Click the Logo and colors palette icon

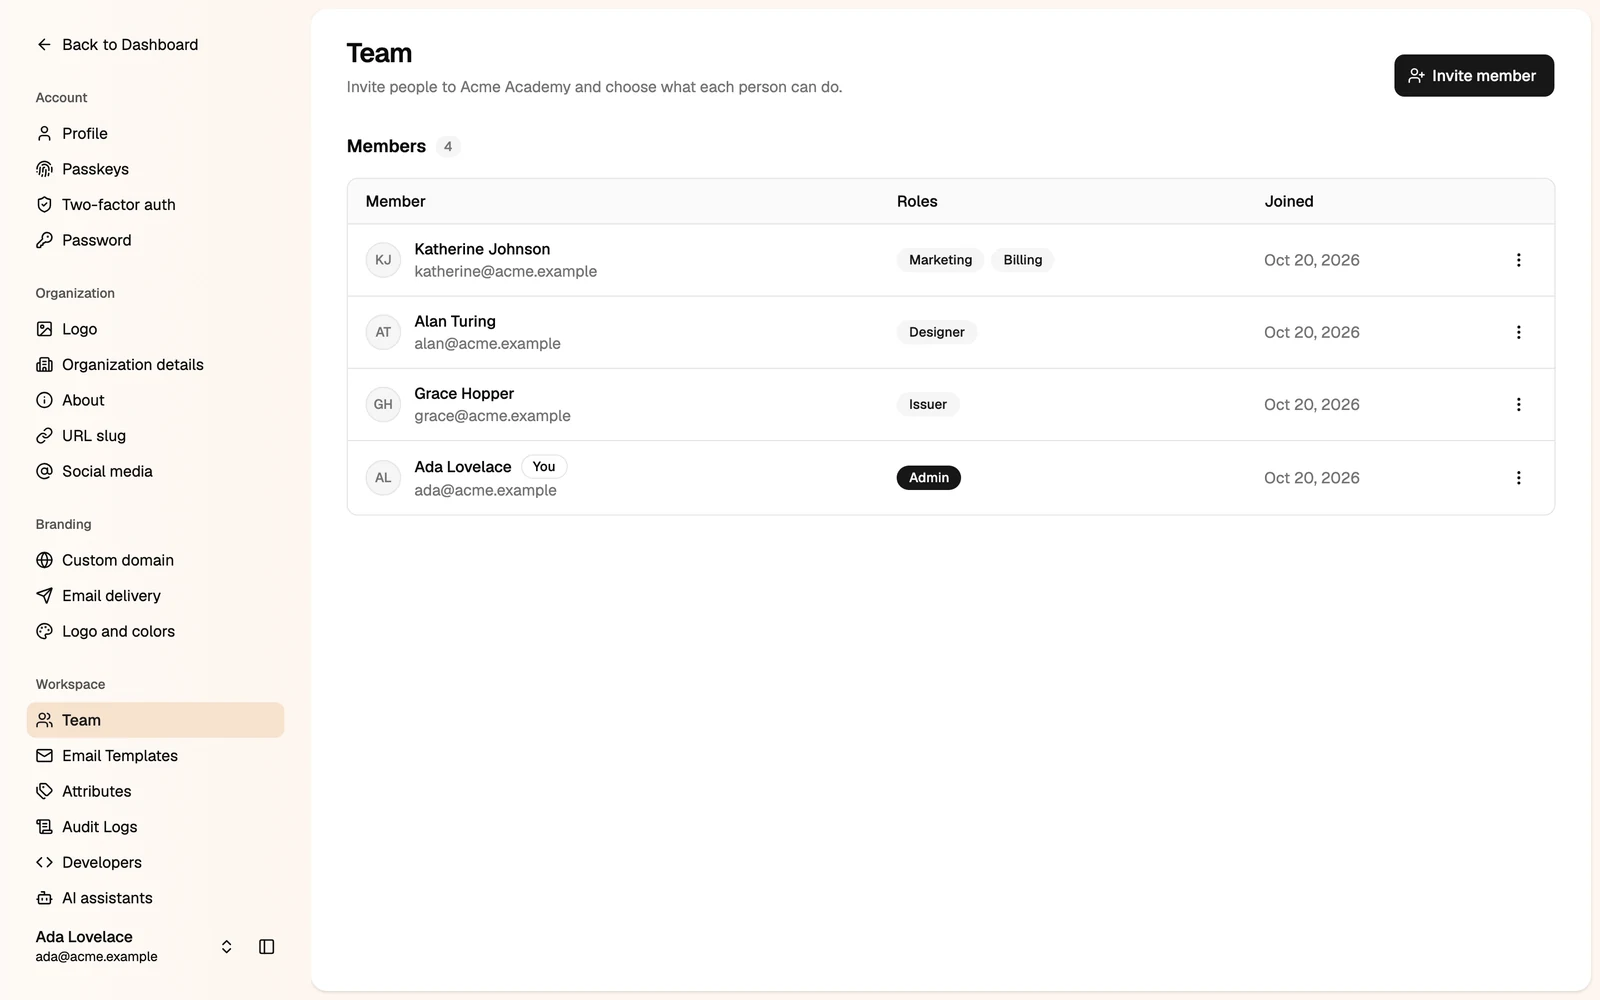[44, 631]
